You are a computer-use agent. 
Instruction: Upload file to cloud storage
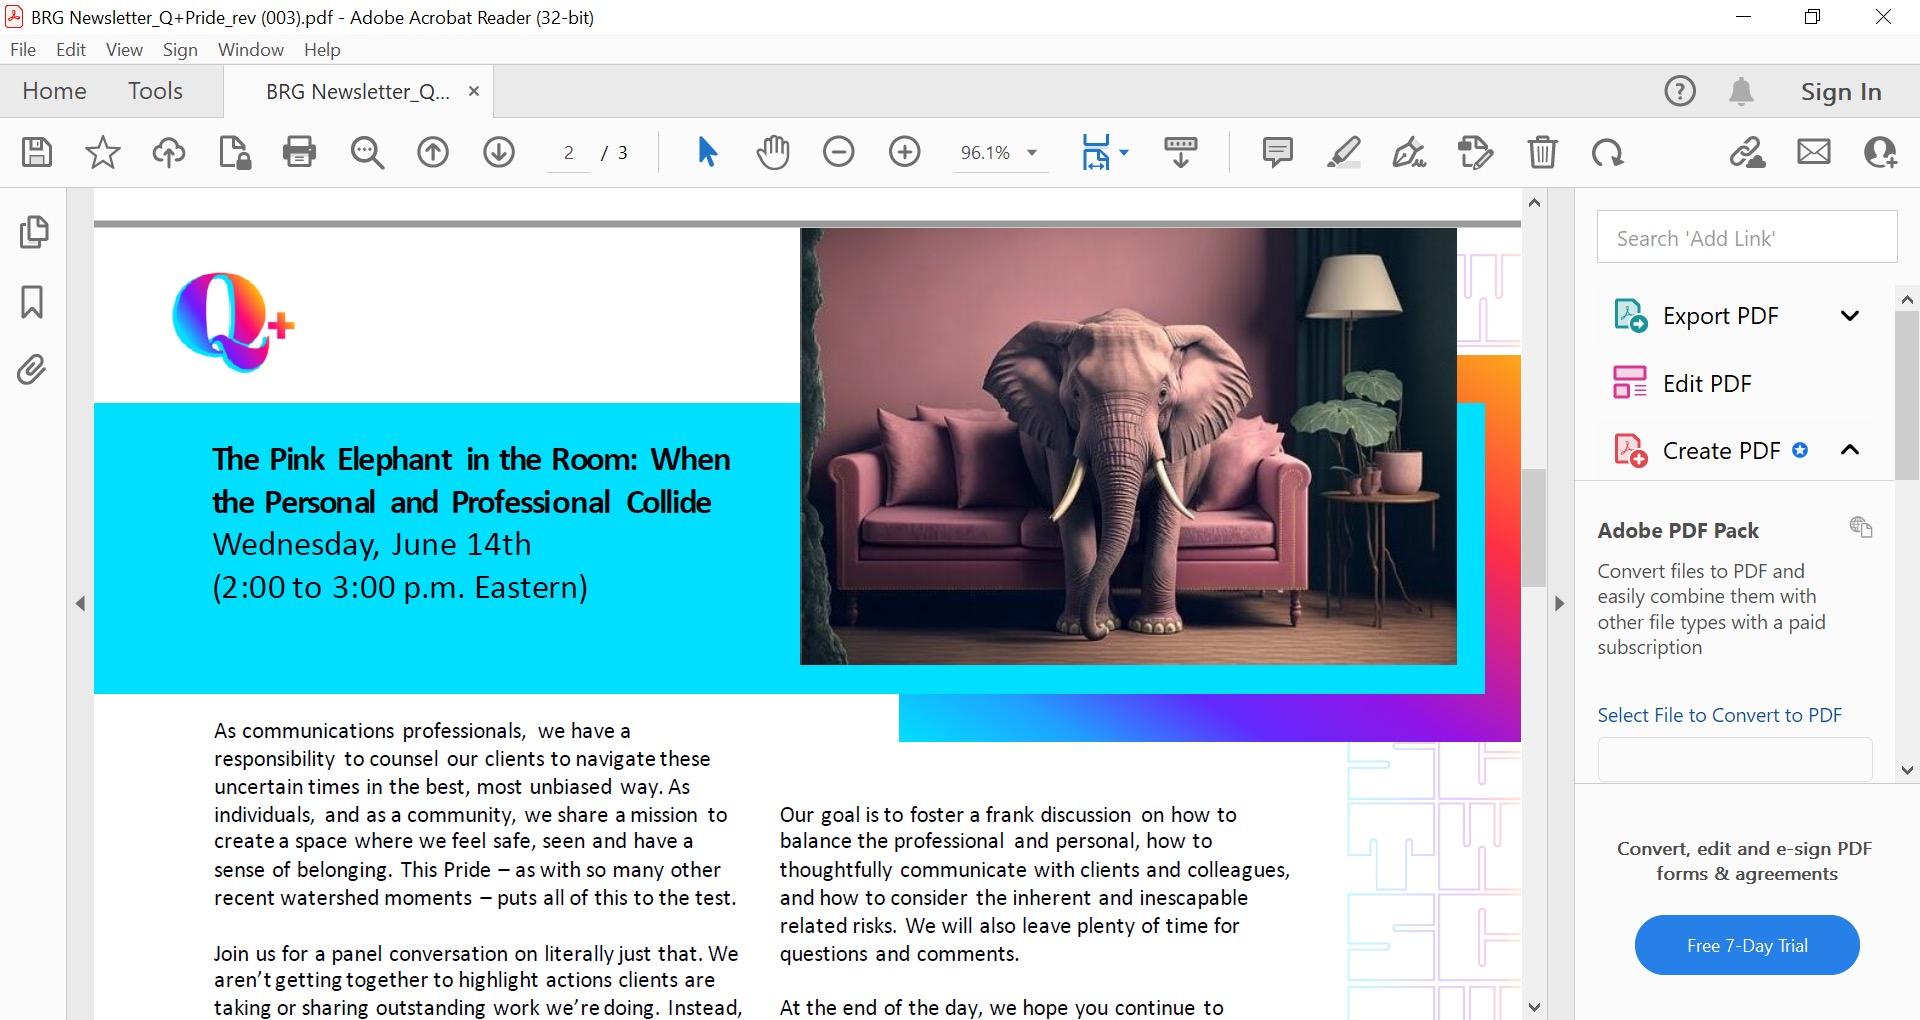168,152
